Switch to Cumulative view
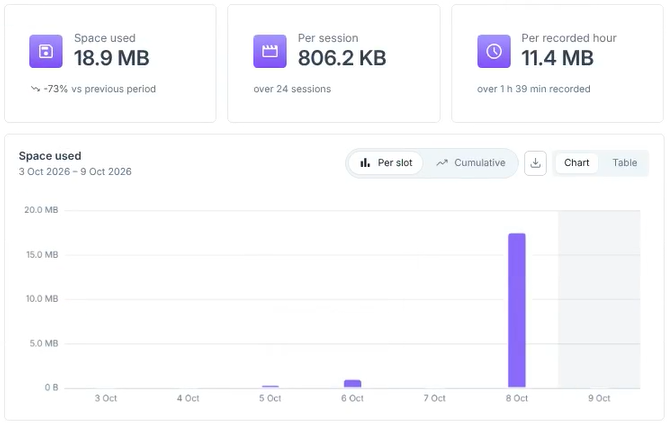 point(471,163)
